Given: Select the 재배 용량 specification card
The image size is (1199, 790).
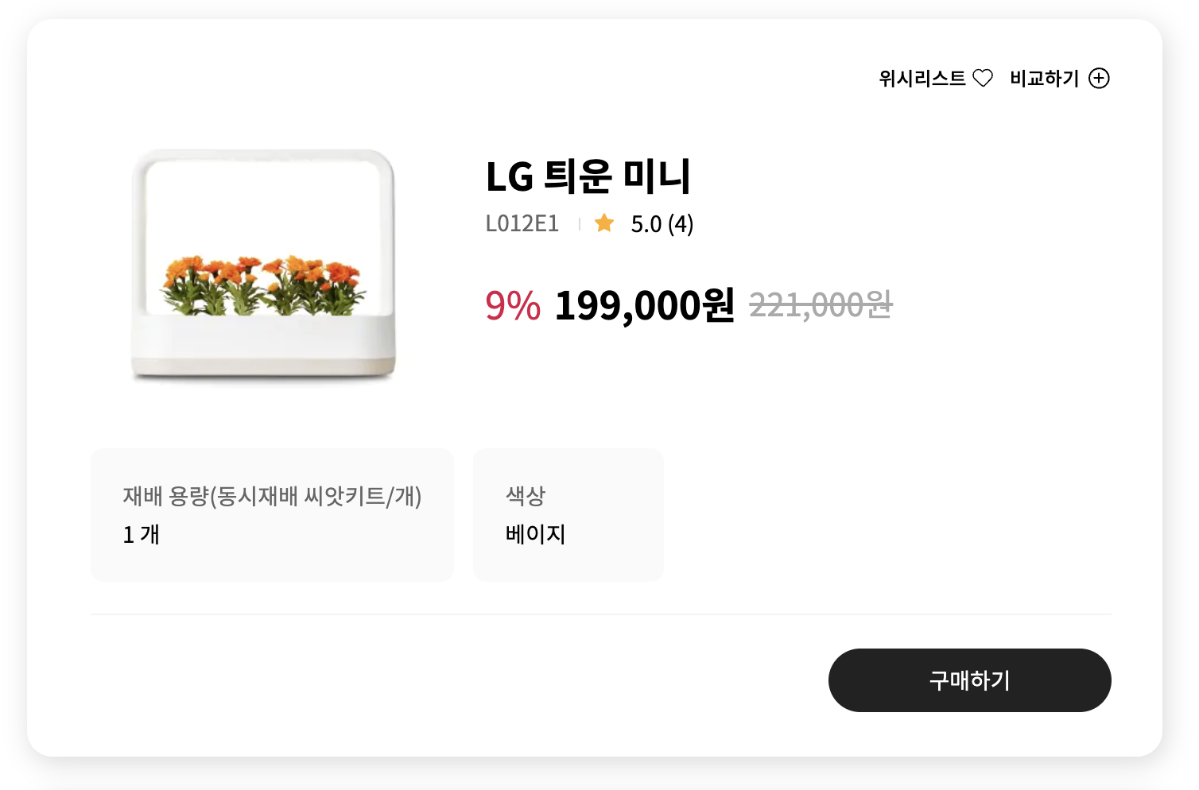Looking at the screenshot, I should 272,515.
